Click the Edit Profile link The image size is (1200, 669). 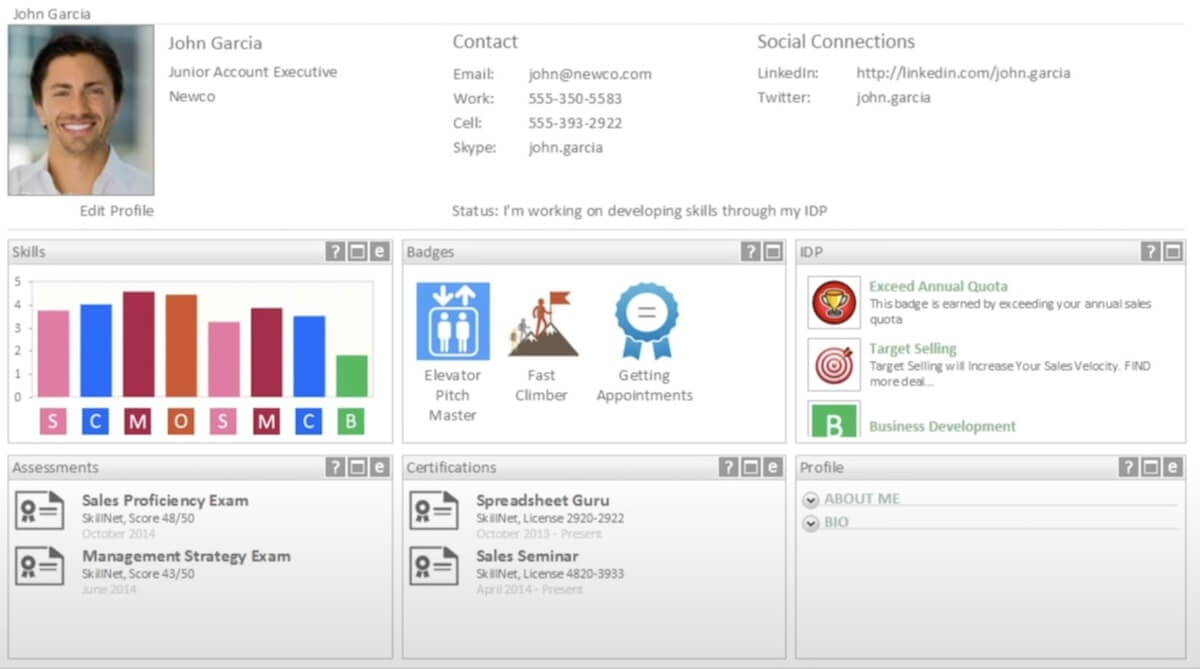click(117, 211)
